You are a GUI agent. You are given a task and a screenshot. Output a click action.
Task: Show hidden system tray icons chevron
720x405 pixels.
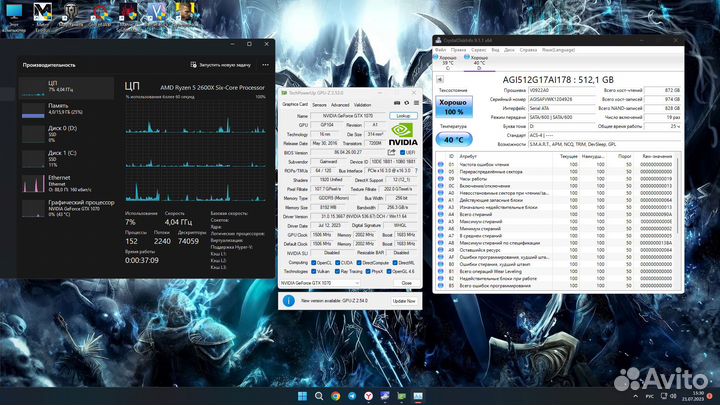point(636,396)
